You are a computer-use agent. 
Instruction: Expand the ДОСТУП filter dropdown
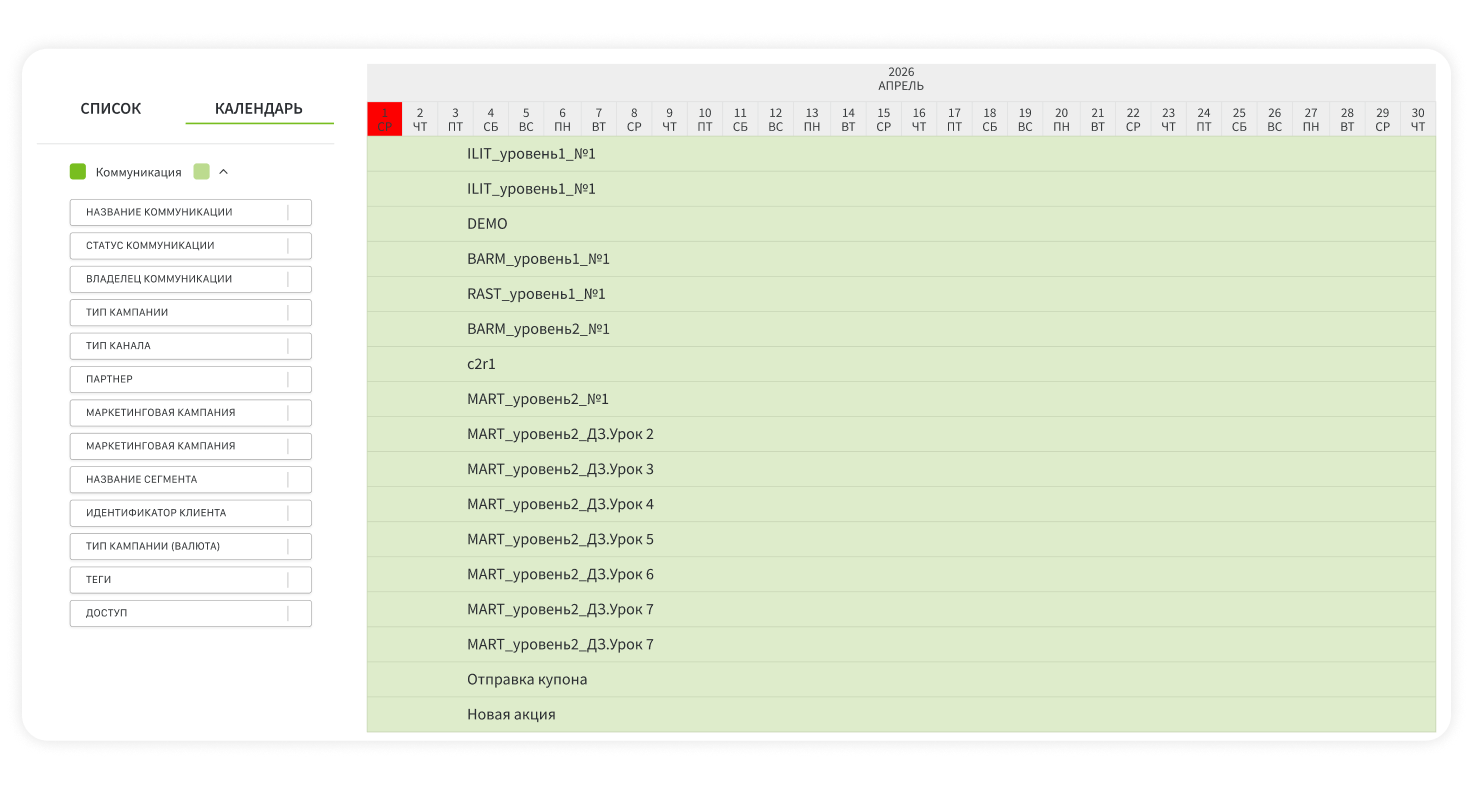pos(190,613)
